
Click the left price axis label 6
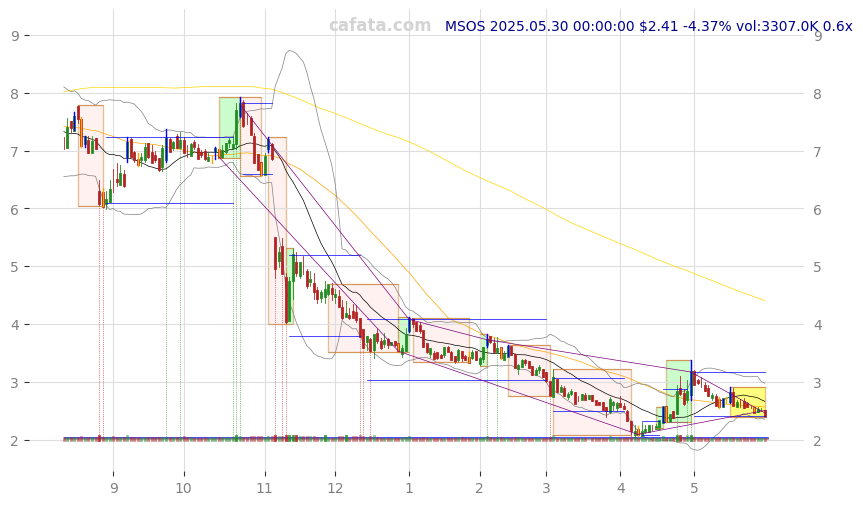pyautogui.click(x=15, y=210)
